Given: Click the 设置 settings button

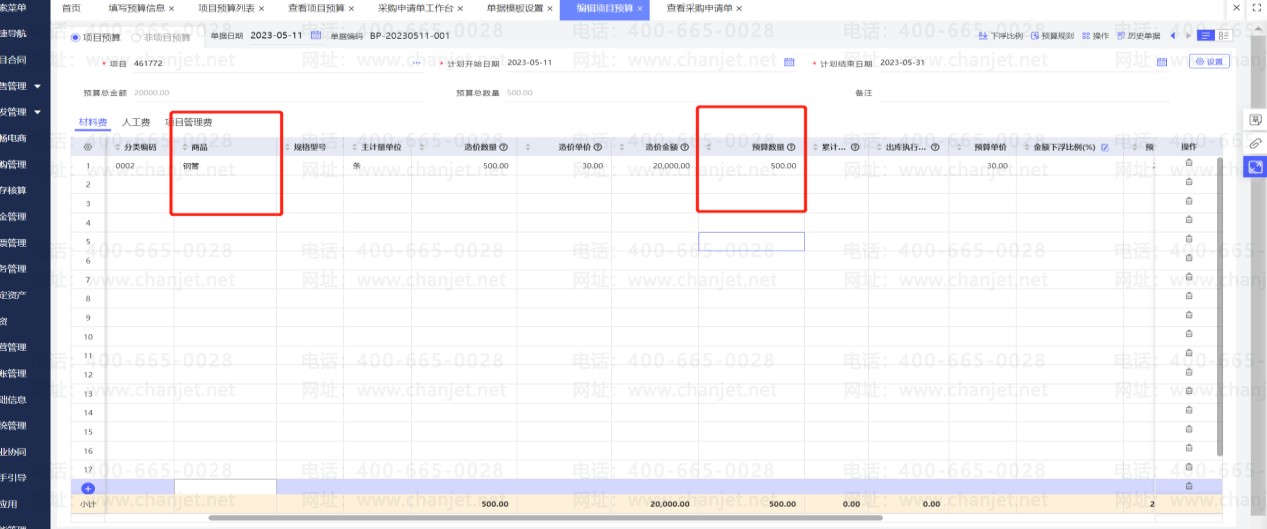Looking at the screenshot, I should coord(1209,62).
